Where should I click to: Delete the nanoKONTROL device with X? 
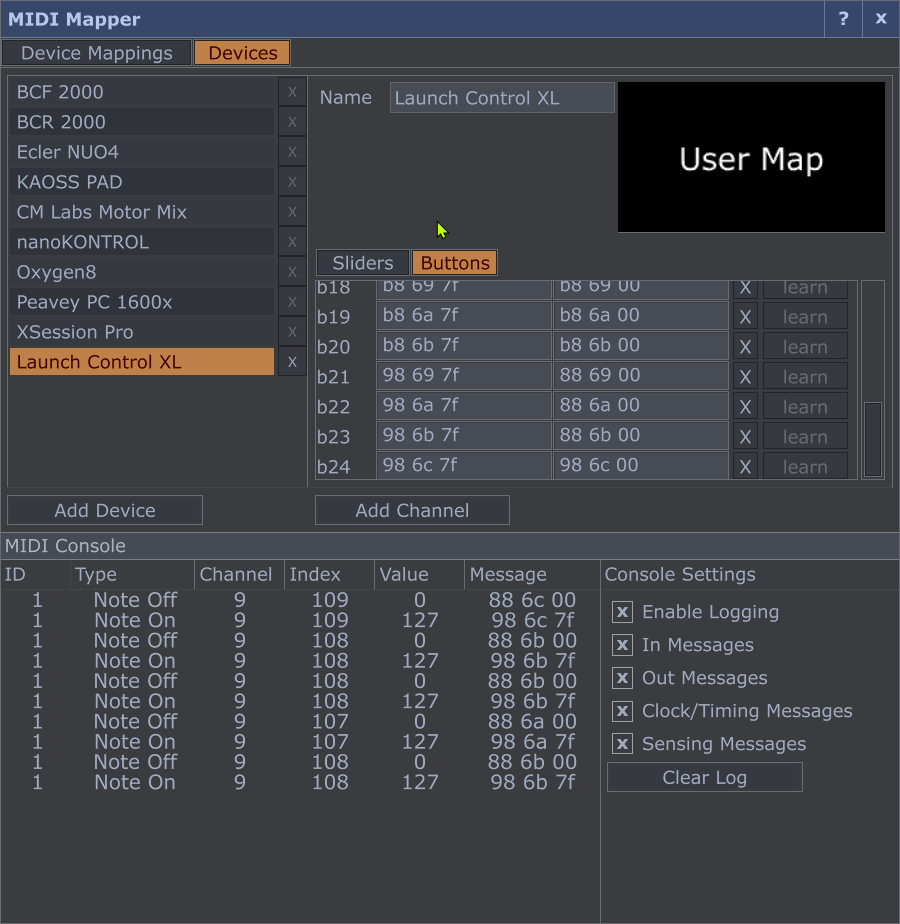[292, 242]
